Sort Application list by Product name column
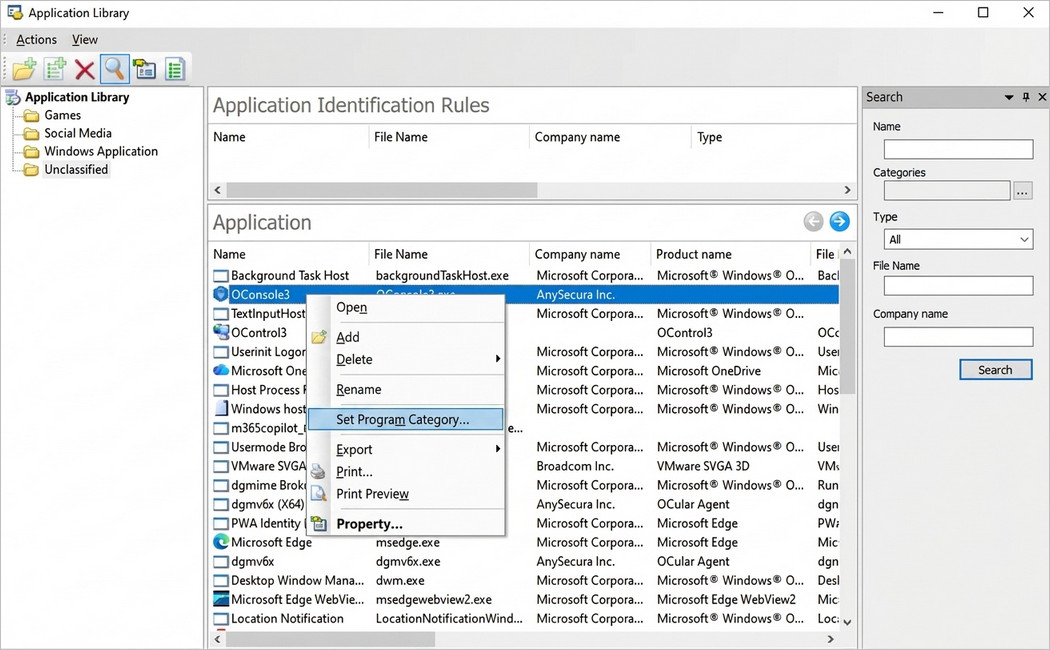 731,254
